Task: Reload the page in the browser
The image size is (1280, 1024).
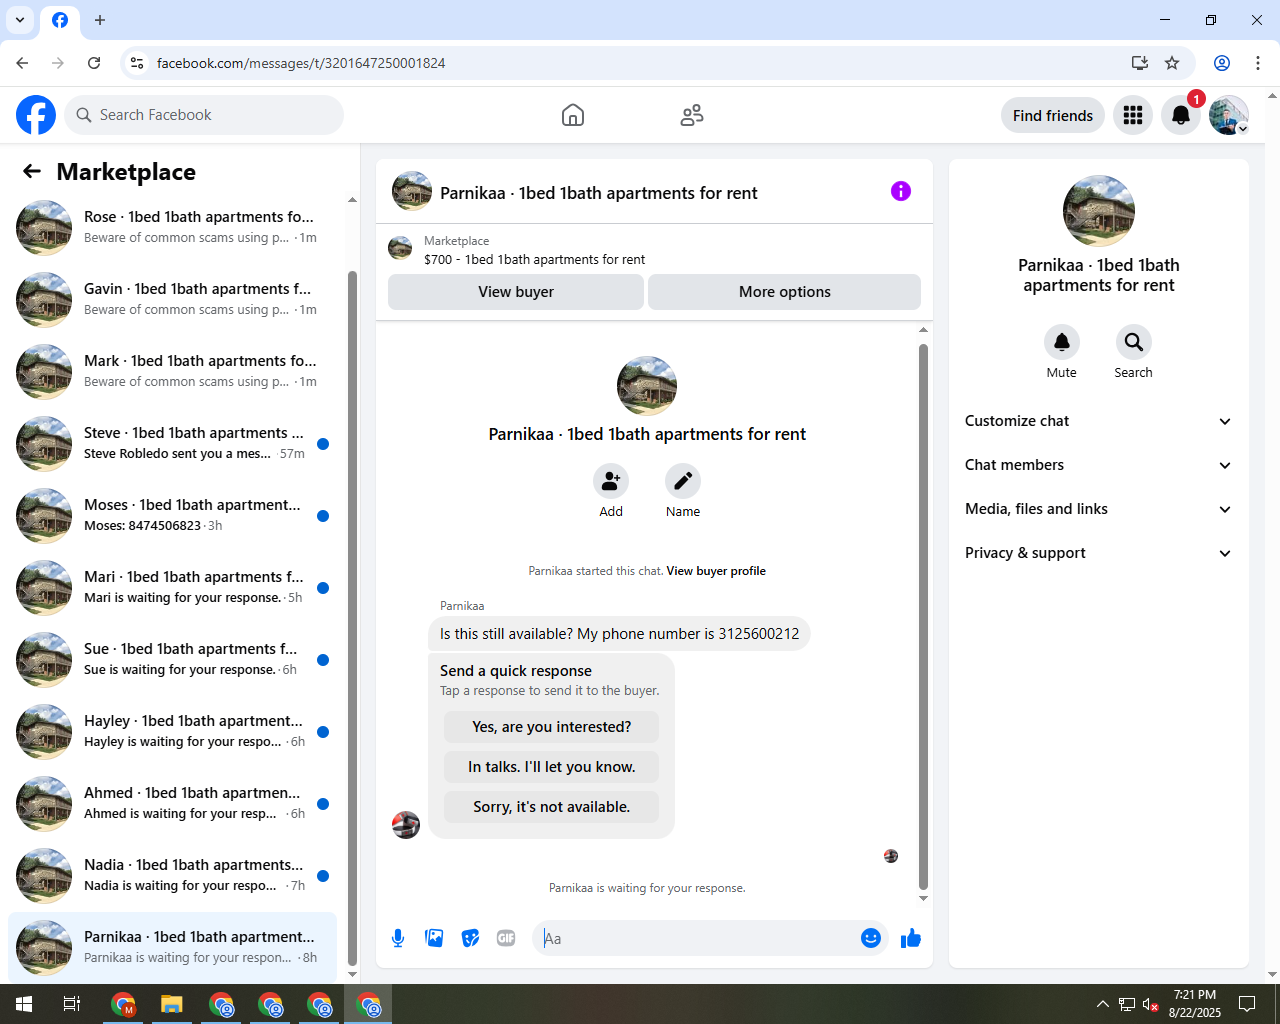Action: (x=94, y=63)
